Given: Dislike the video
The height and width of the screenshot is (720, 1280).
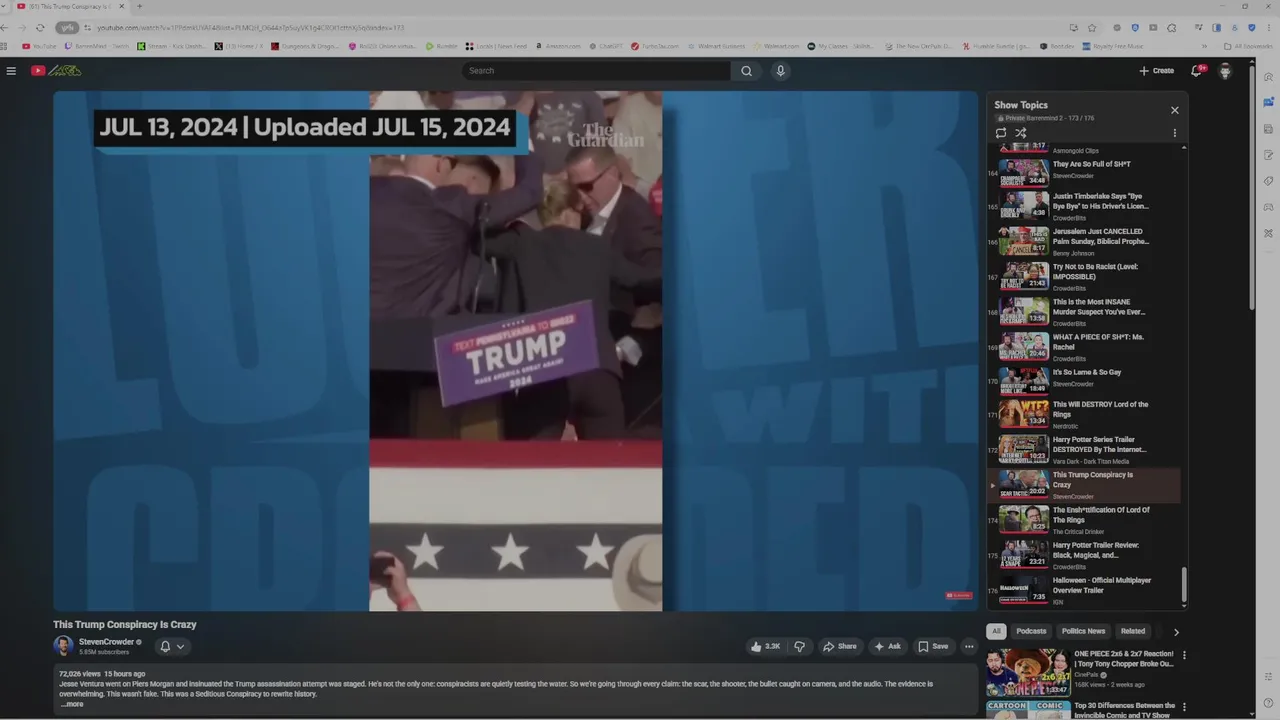Looking at the screenshot, I should point(799,646).
